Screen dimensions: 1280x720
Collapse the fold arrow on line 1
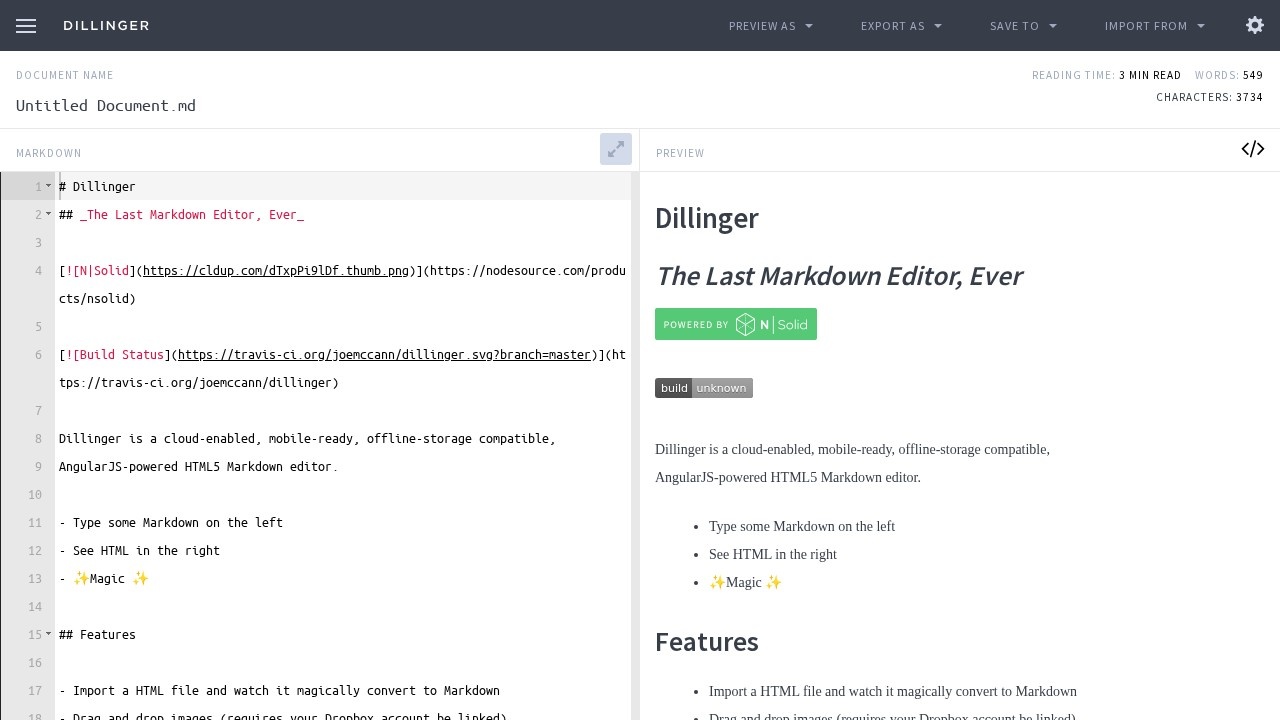48,186
